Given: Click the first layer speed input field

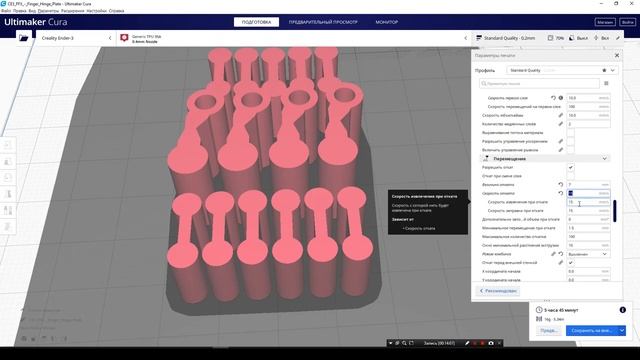Looking at the screenshot, I should 588,98.
